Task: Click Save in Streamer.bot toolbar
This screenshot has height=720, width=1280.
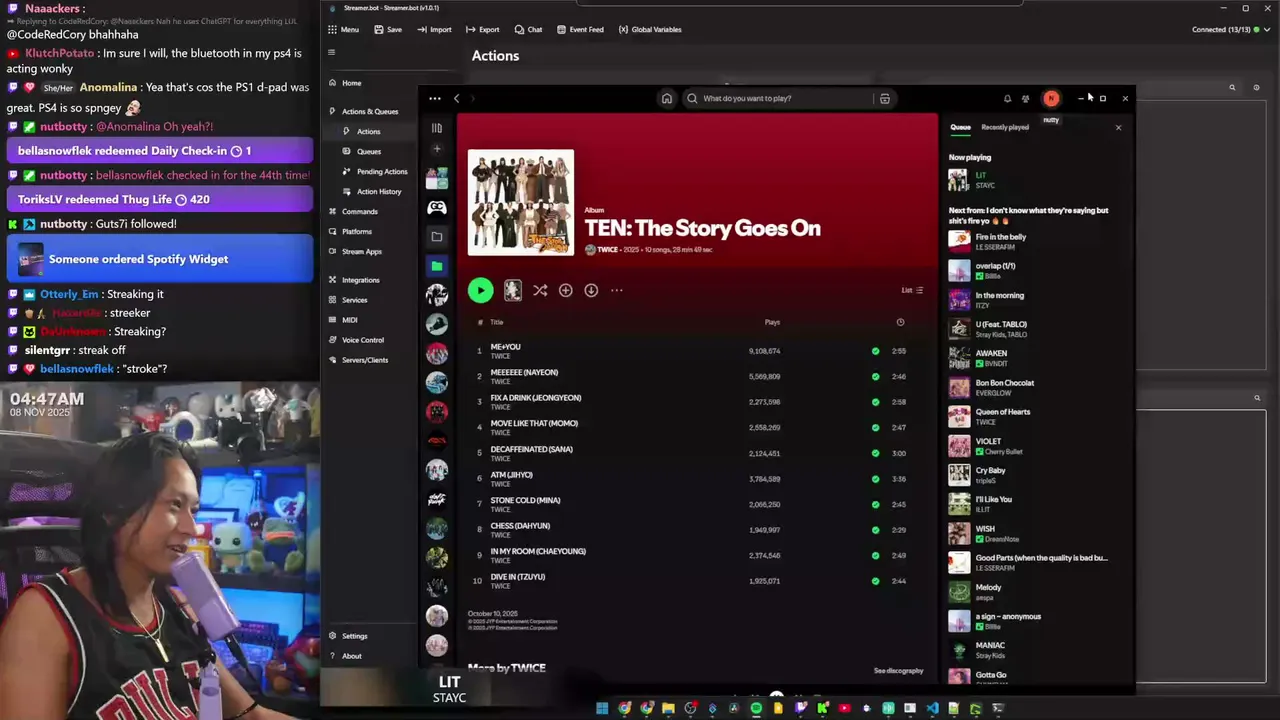Action: coord(388,30)
